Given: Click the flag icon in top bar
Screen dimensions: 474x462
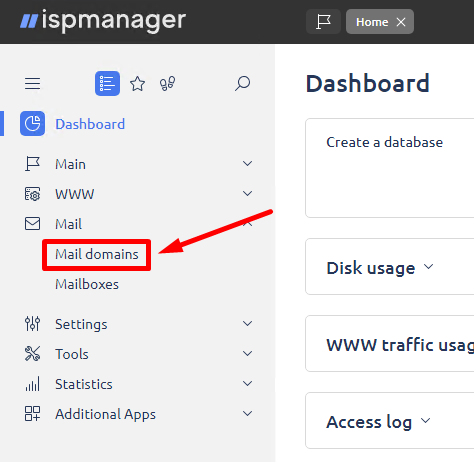Looking at the screenshot, I should click(323, 22).
